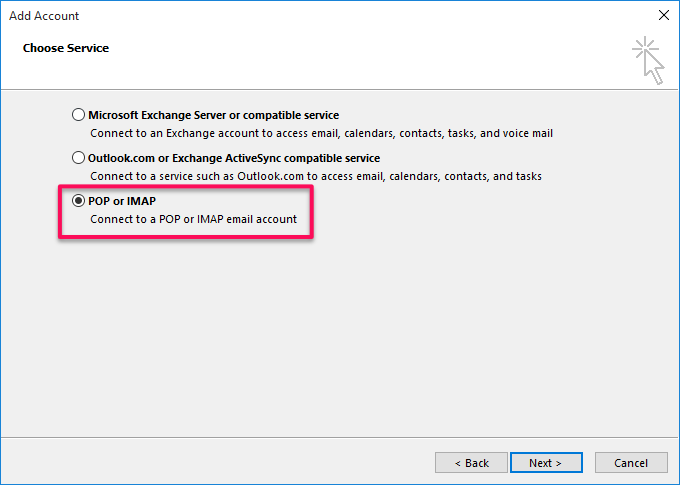The image size is (680, 485).
Task: Choose the Outlook.com or Exchange ActiveSync radio circle
Action: click(79, 158)
